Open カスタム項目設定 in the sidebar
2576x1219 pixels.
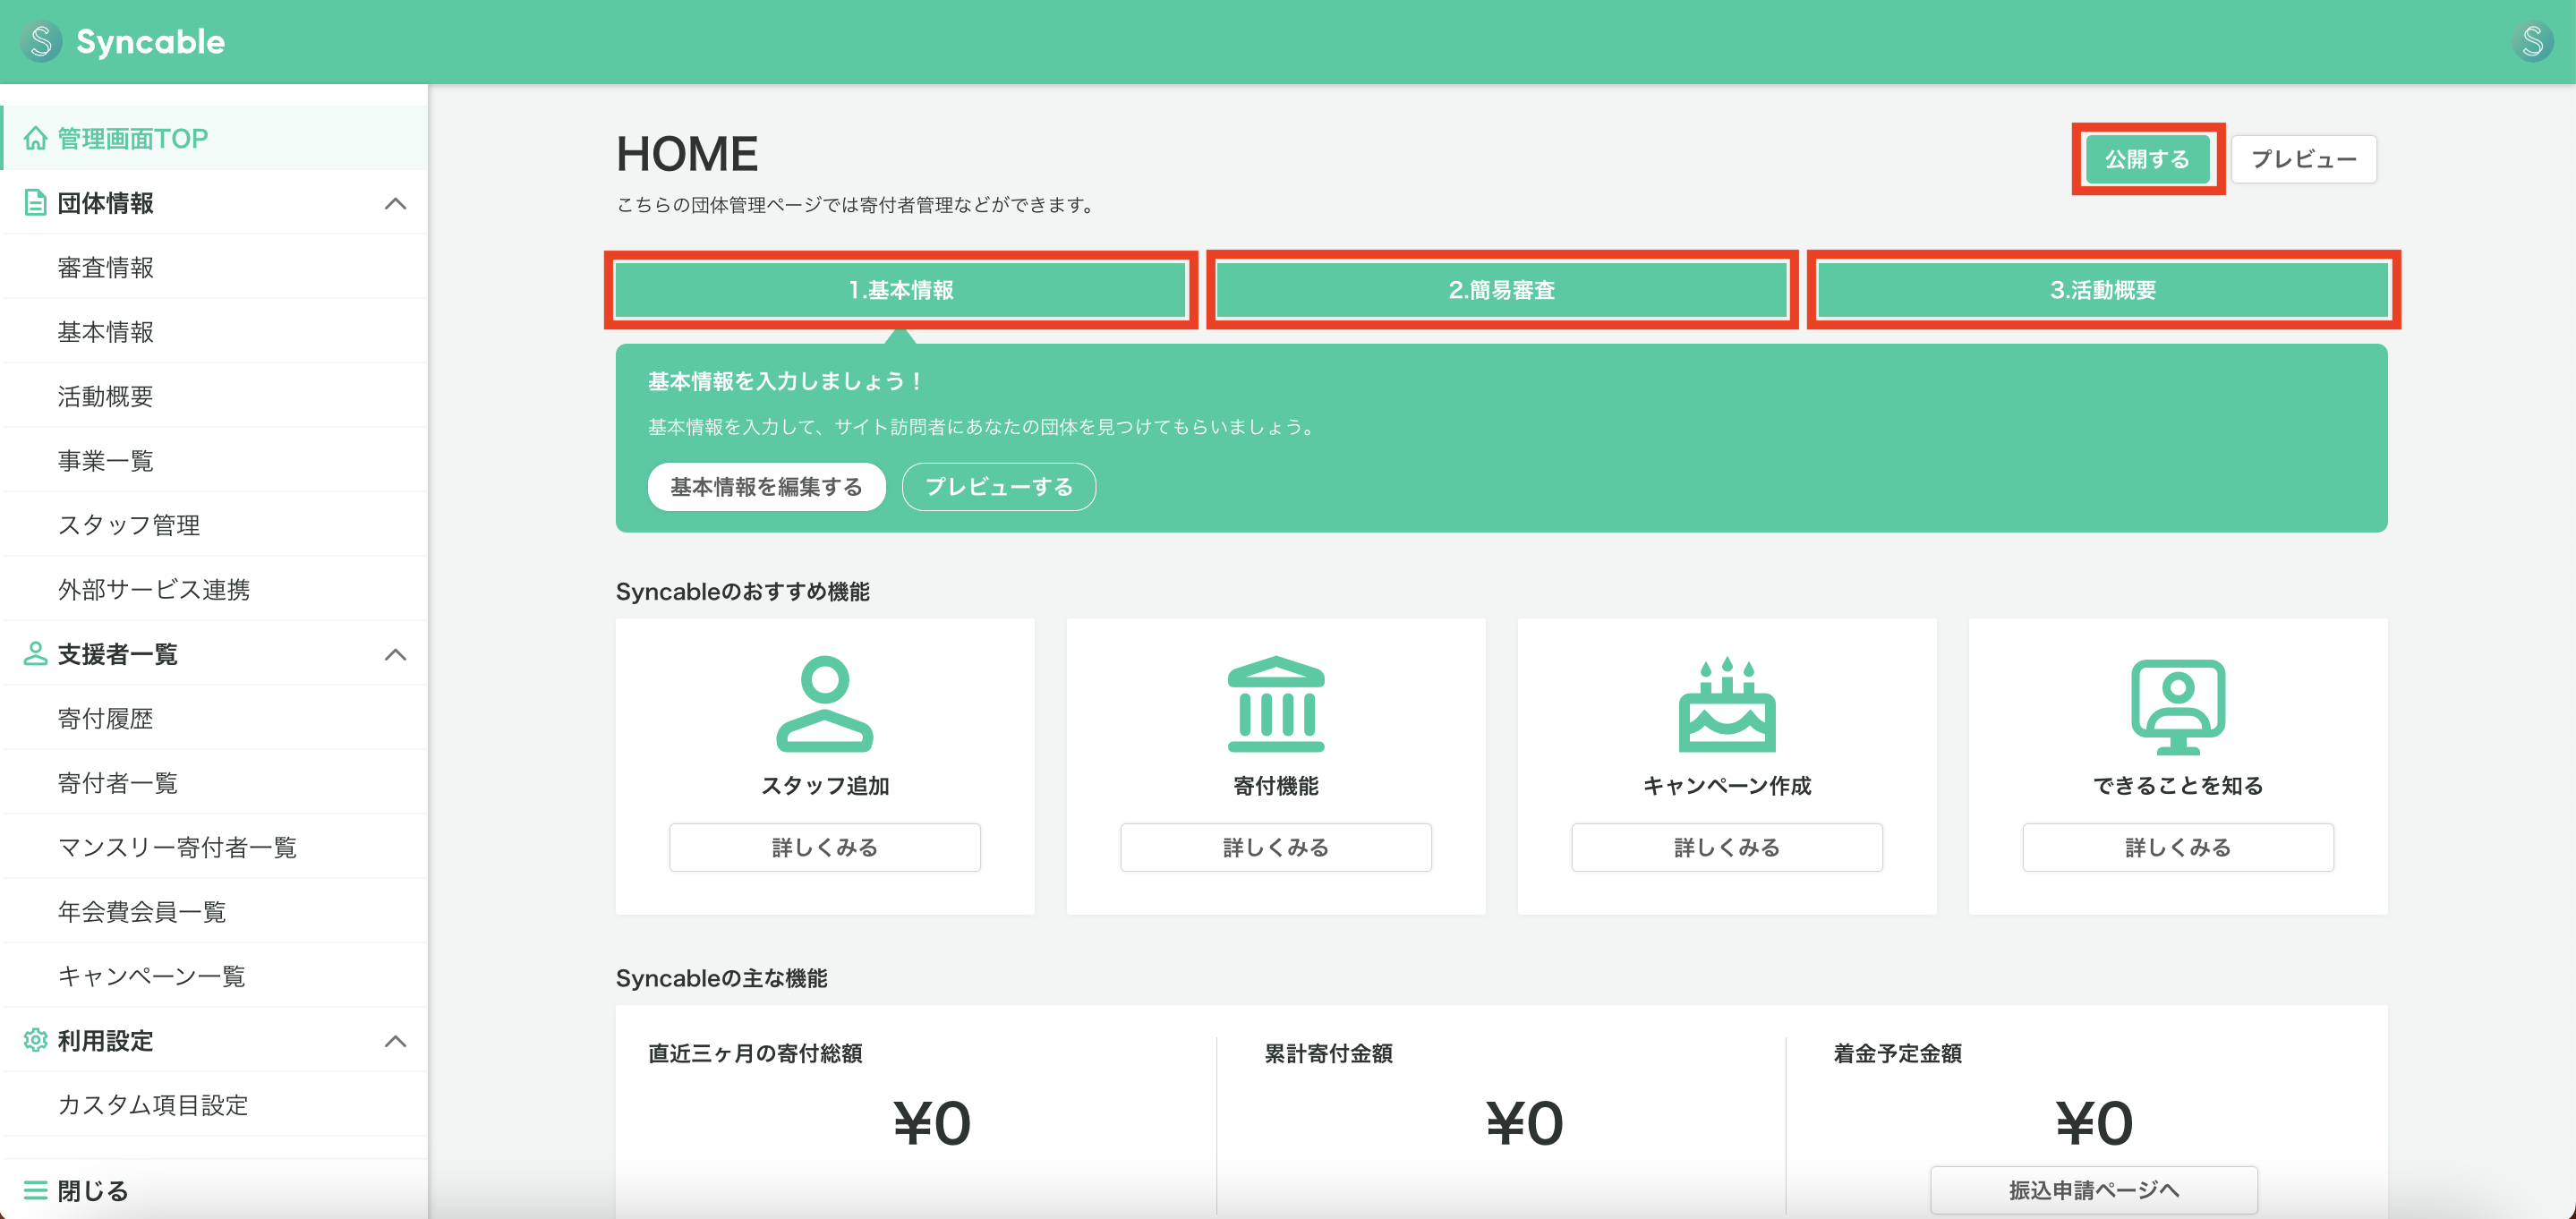tap(214, 1105)
